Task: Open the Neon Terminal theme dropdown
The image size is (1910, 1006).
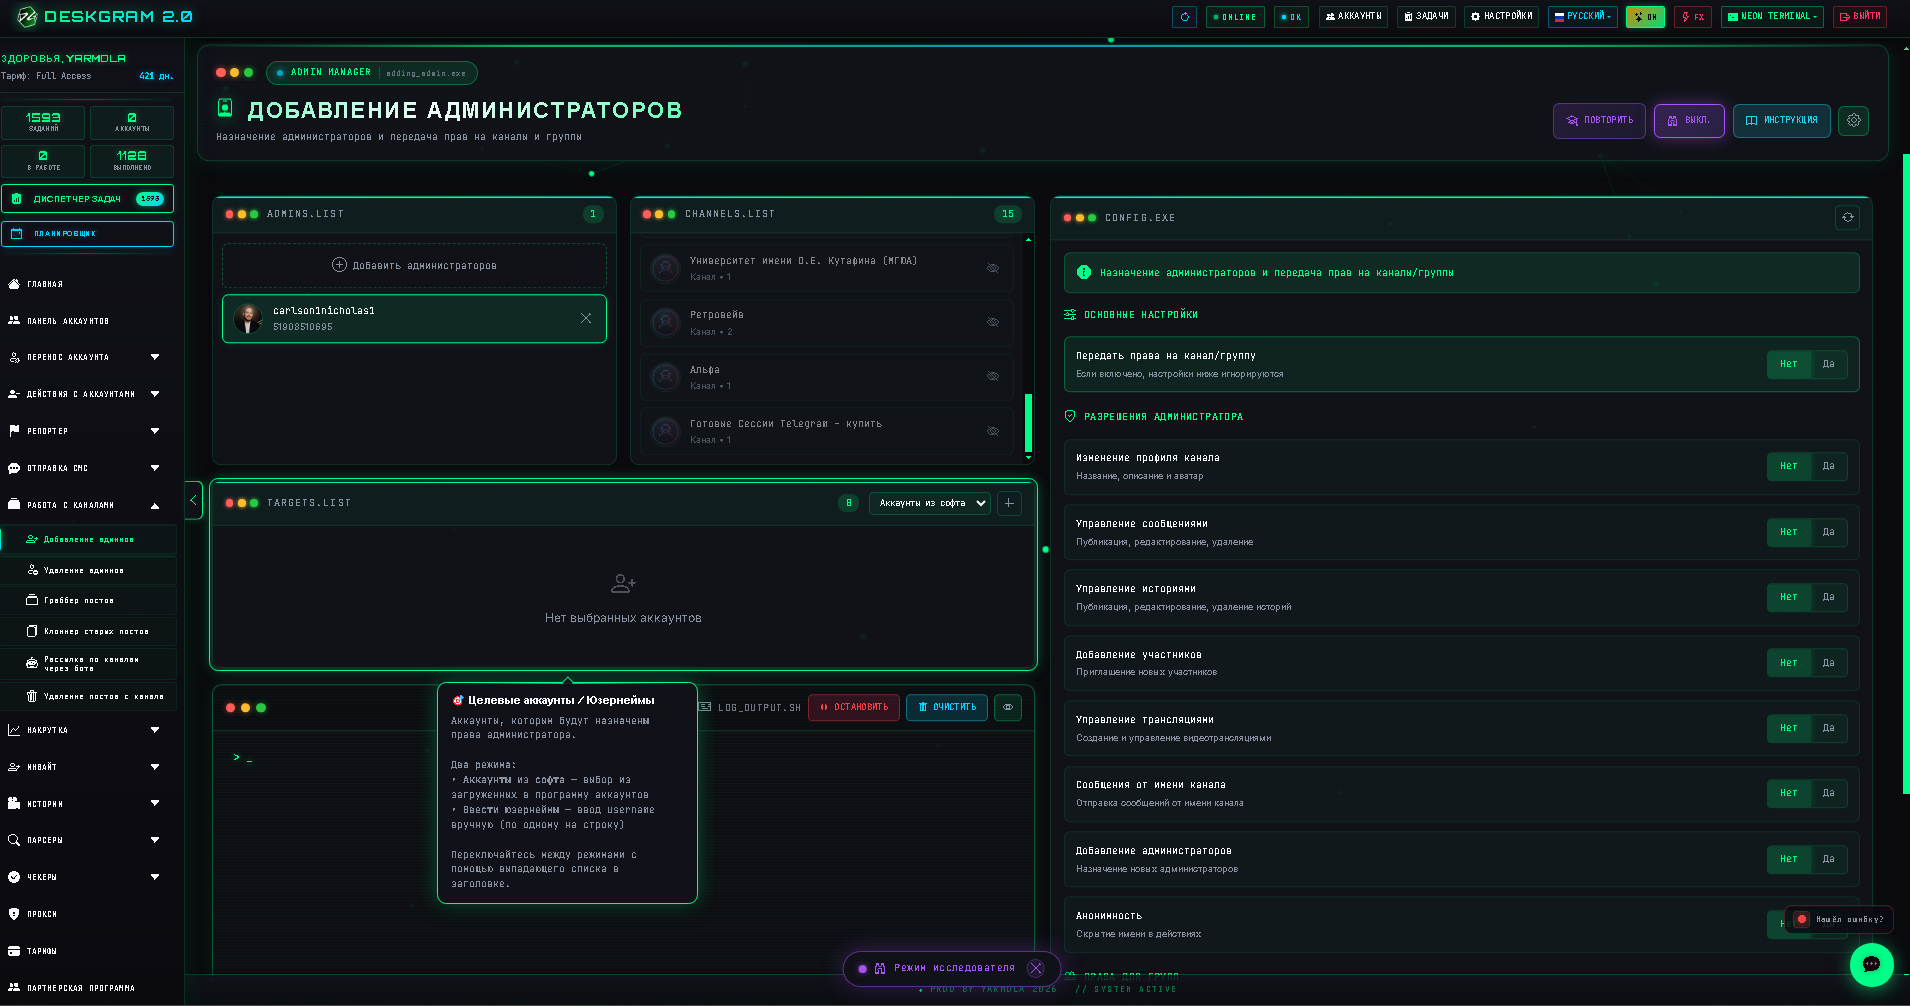Action: coord(1772,17)
